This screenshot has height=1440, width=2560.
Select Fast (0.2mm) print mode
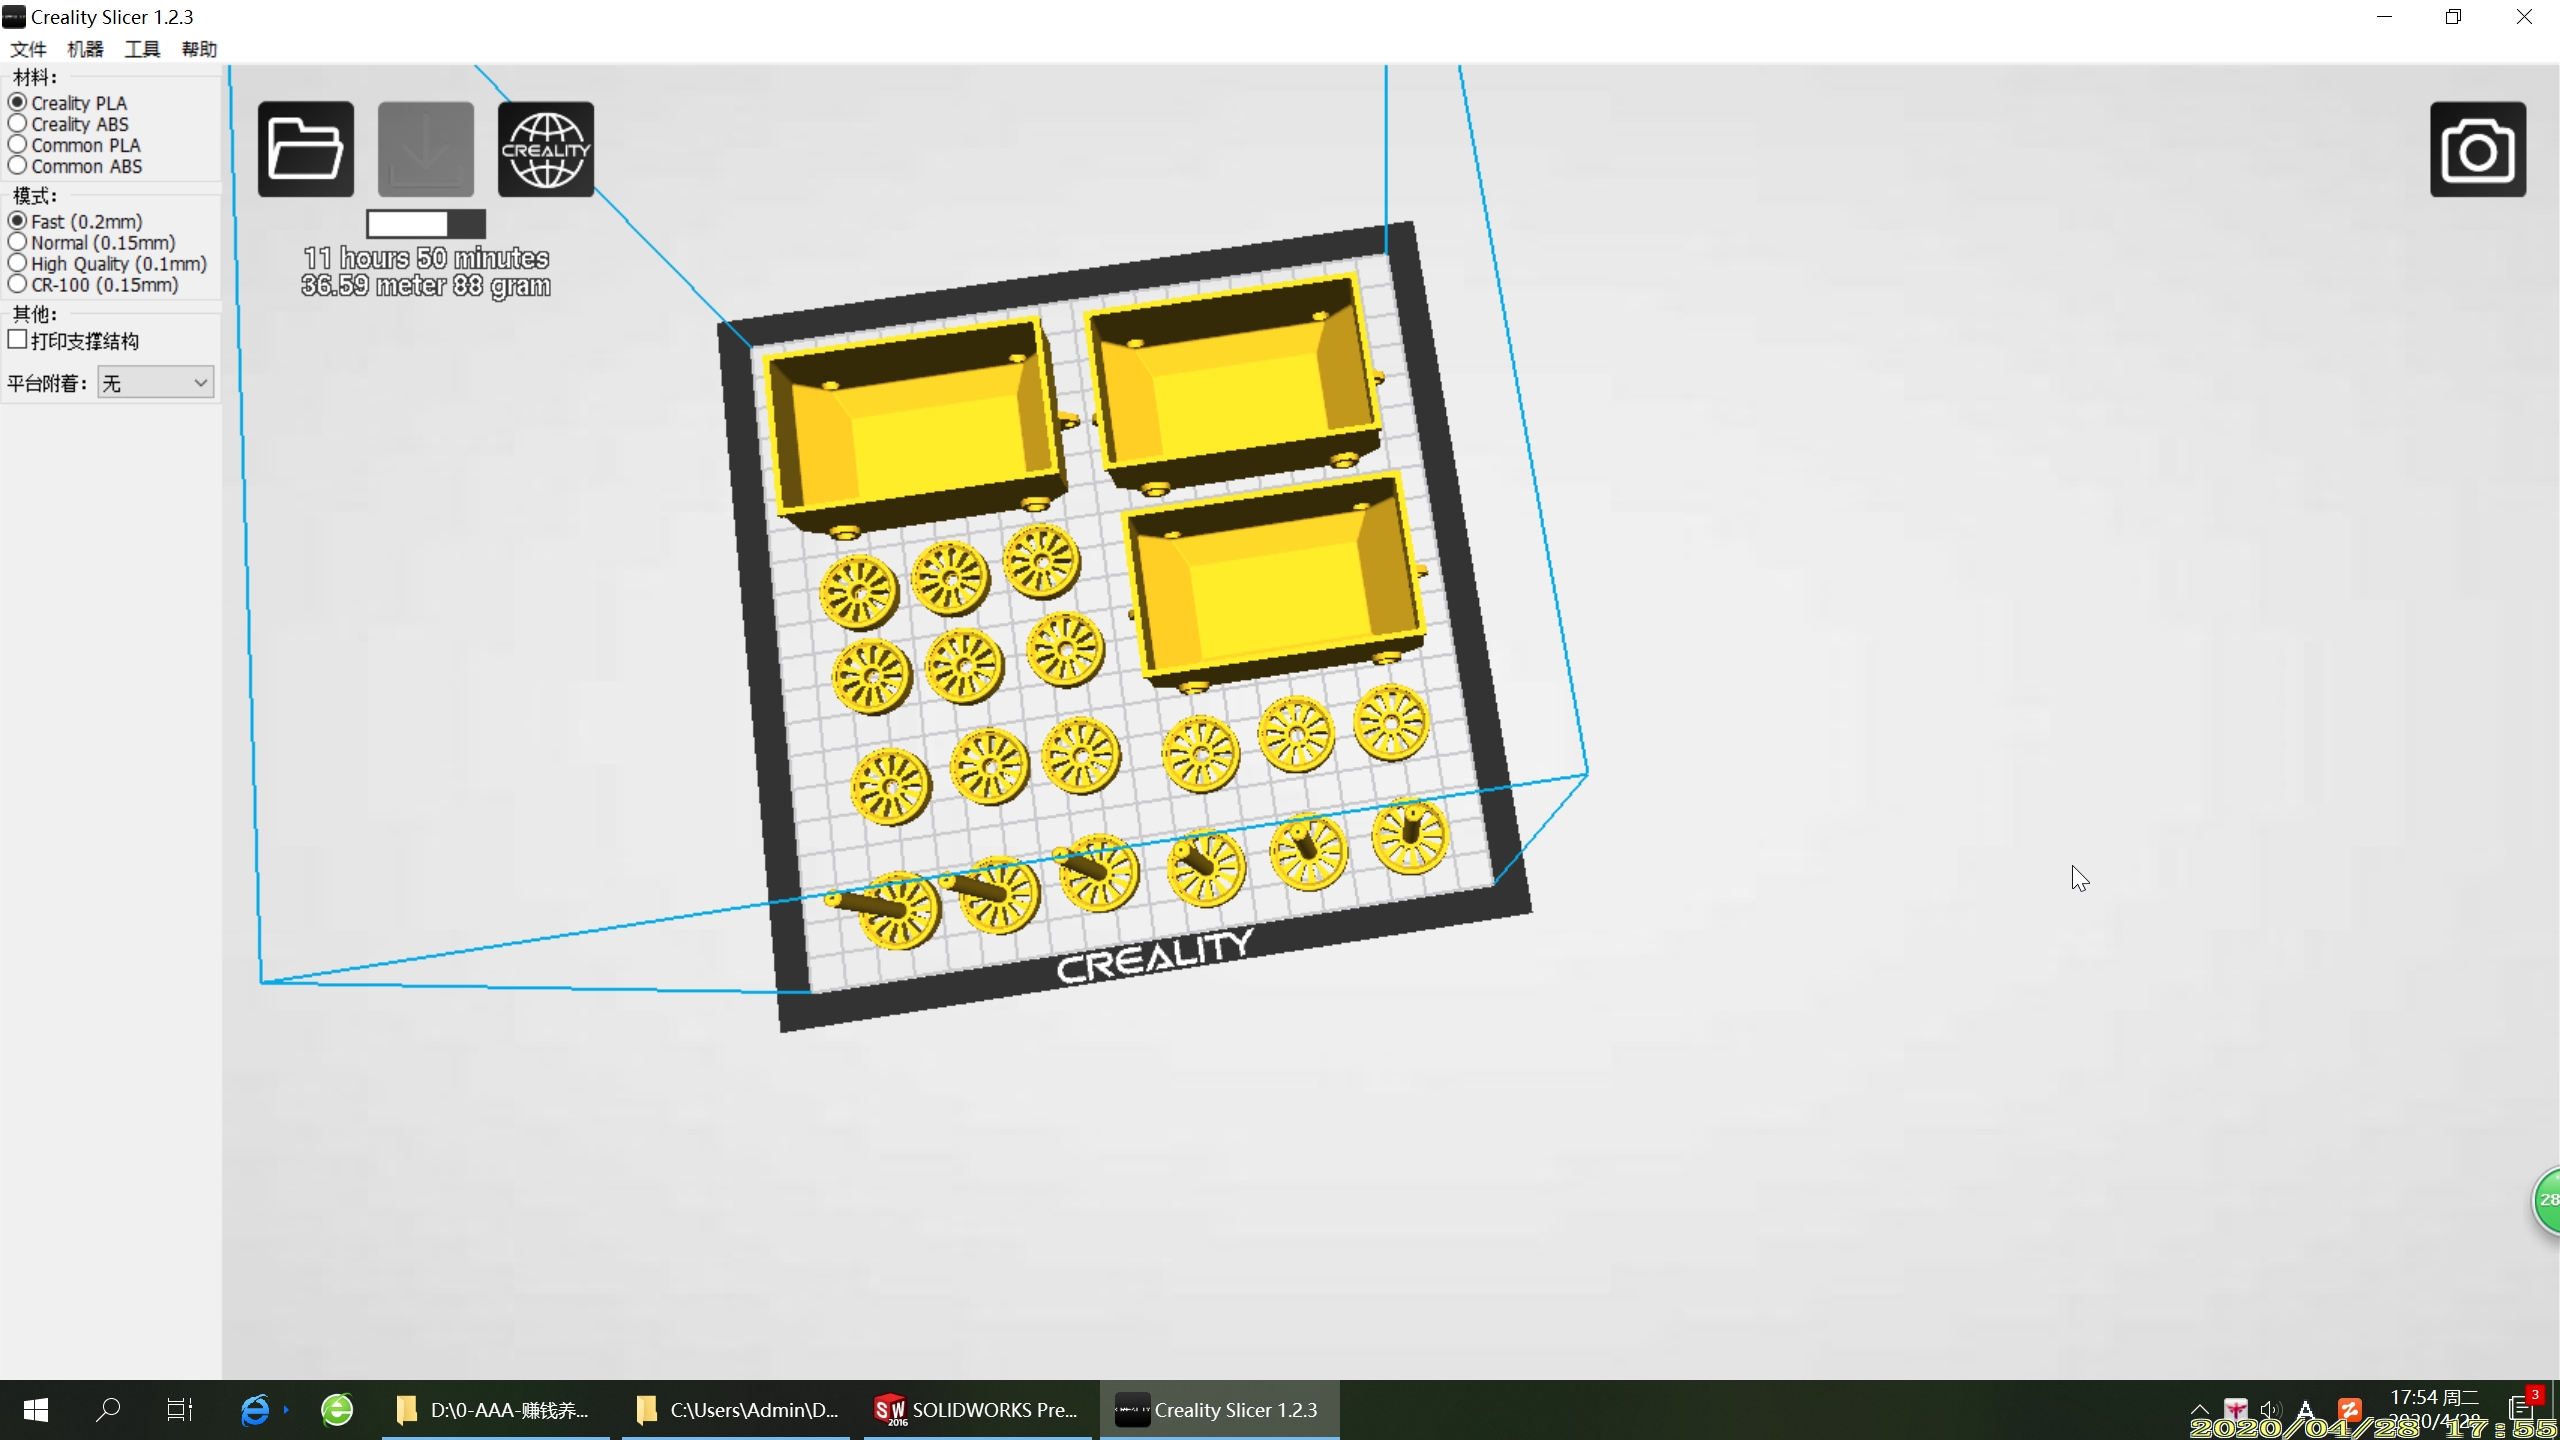pos(76,221)
